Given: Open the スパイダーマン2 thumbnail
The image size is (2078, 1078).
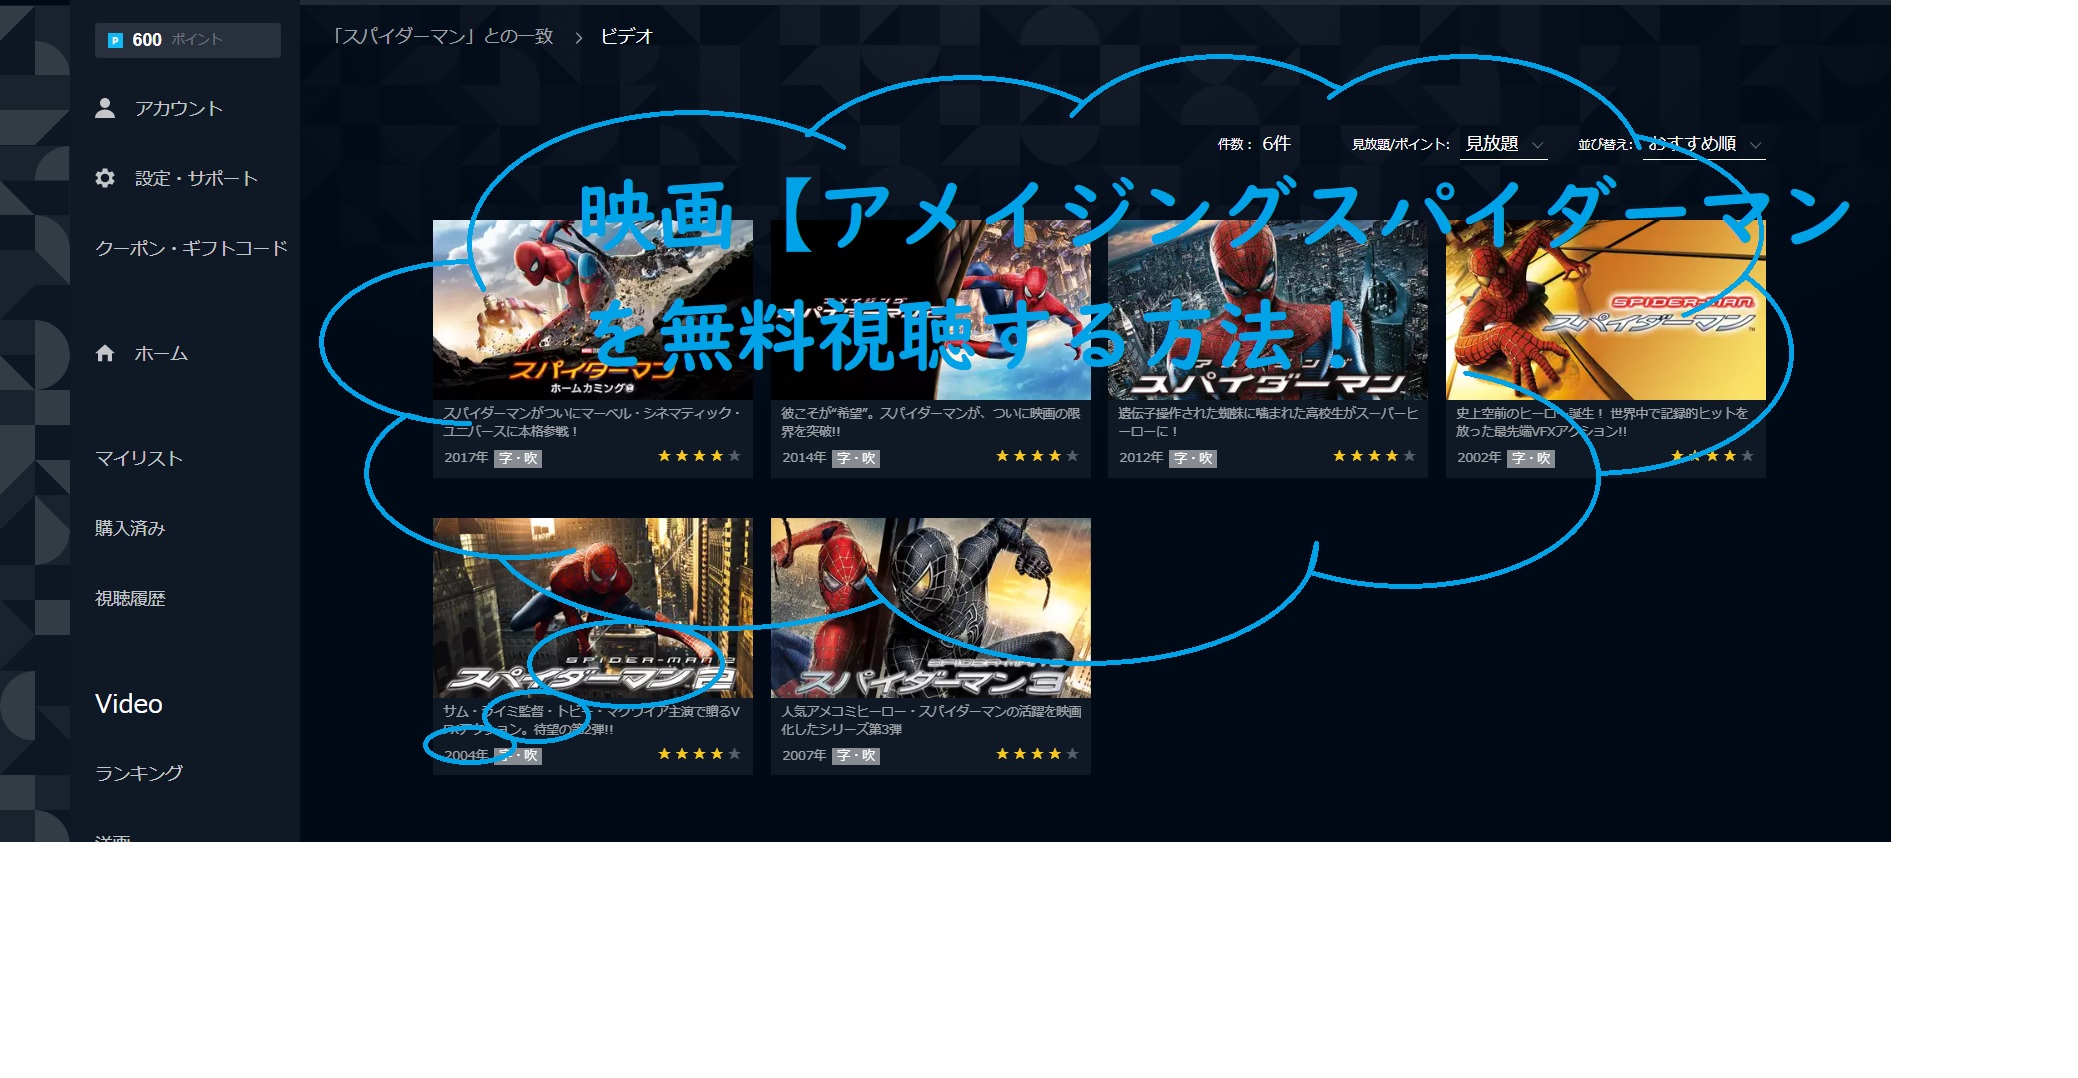Looking at the screenshot, I should [593, 608].
